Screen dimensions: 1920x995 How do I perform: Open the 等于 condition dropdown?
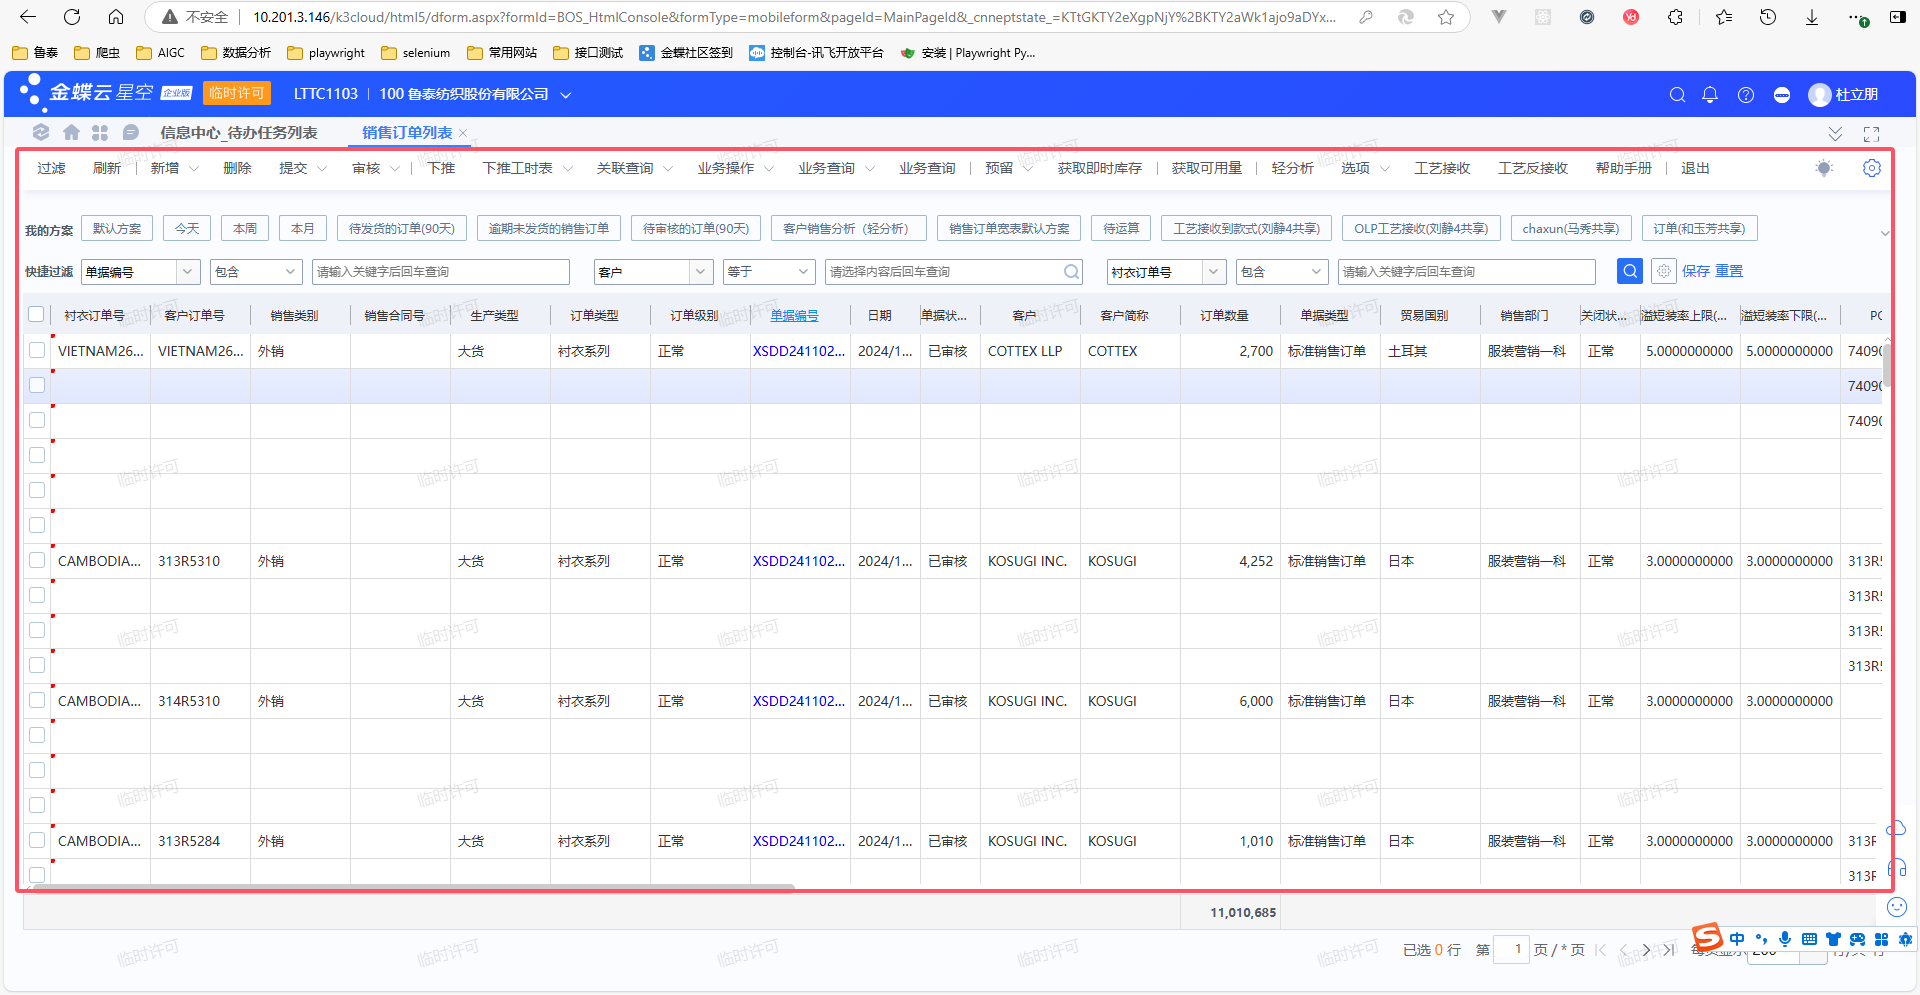tap(768, 272)
